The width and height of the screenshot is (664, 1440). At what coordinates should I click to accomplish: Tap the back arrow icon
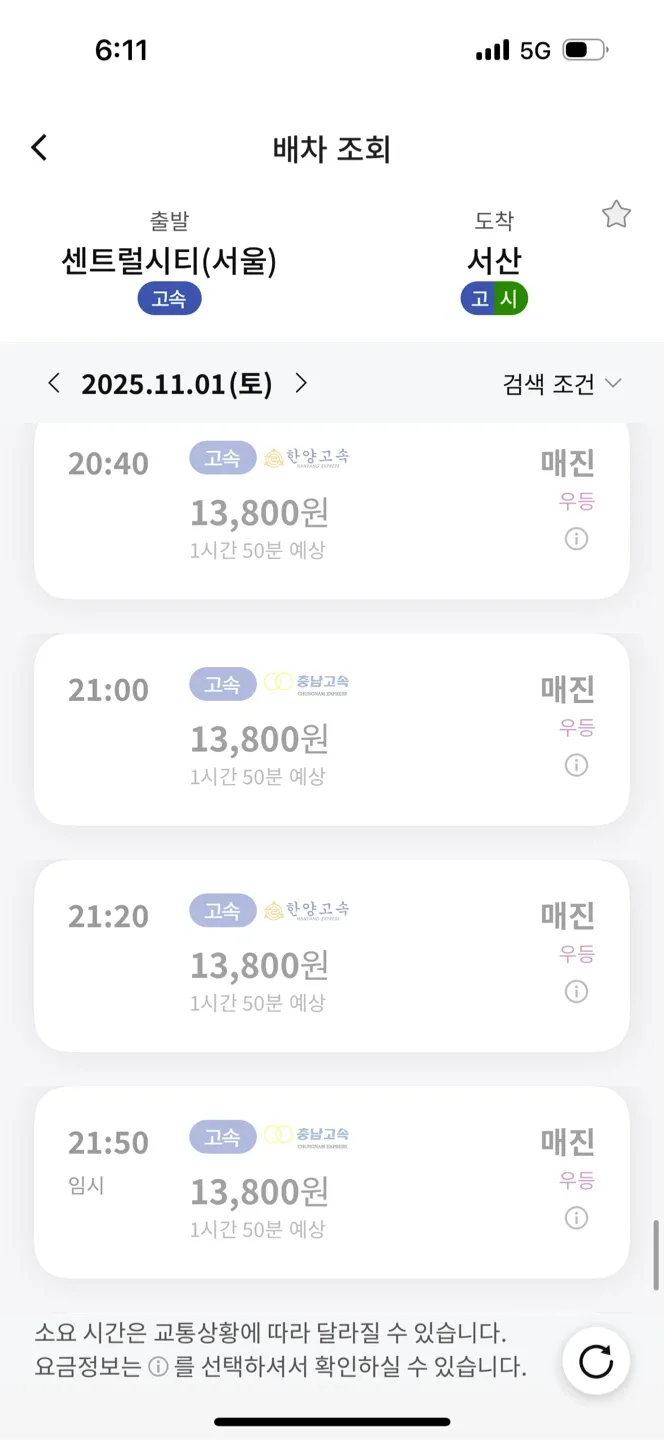pos(39,148)
